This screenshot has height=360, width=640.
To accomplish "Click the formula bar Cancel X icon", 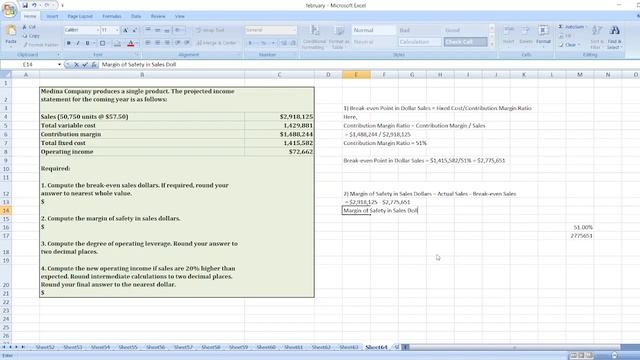I will coord(76,64).
